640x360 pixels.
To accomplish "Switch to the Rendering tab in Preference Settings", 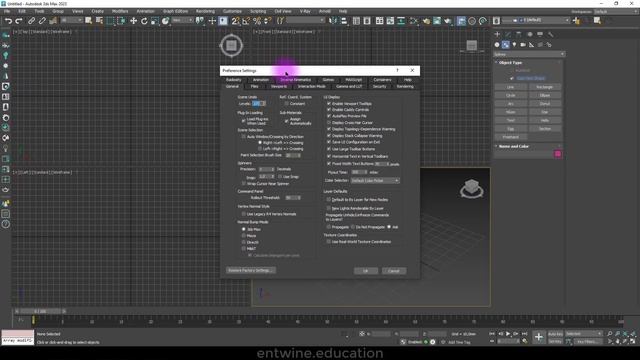I will click(405, 87).
